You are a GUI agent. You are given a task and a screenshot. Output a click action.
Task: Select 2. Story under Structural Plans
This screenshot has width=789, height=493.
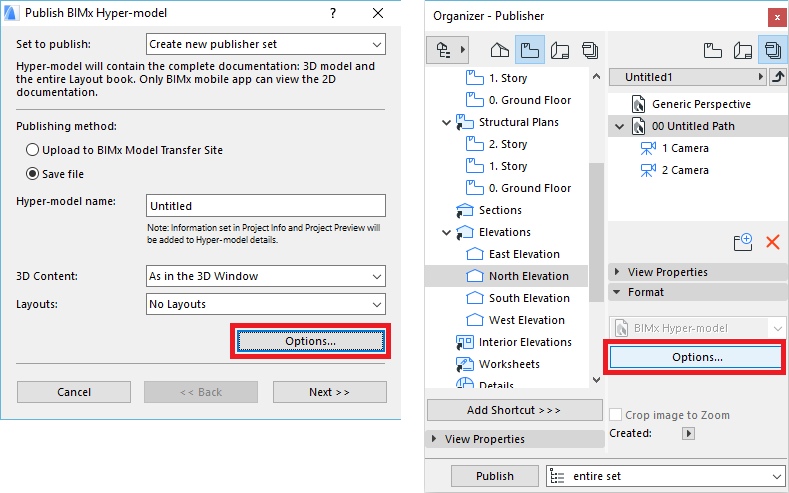(x=508, y=144)
